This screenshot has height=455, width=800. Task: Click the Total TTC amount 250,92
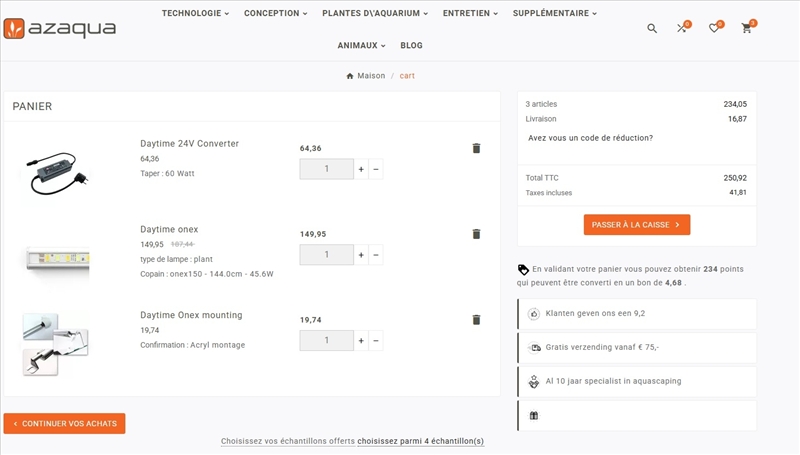pyautogui.click(x=735, y=178)
